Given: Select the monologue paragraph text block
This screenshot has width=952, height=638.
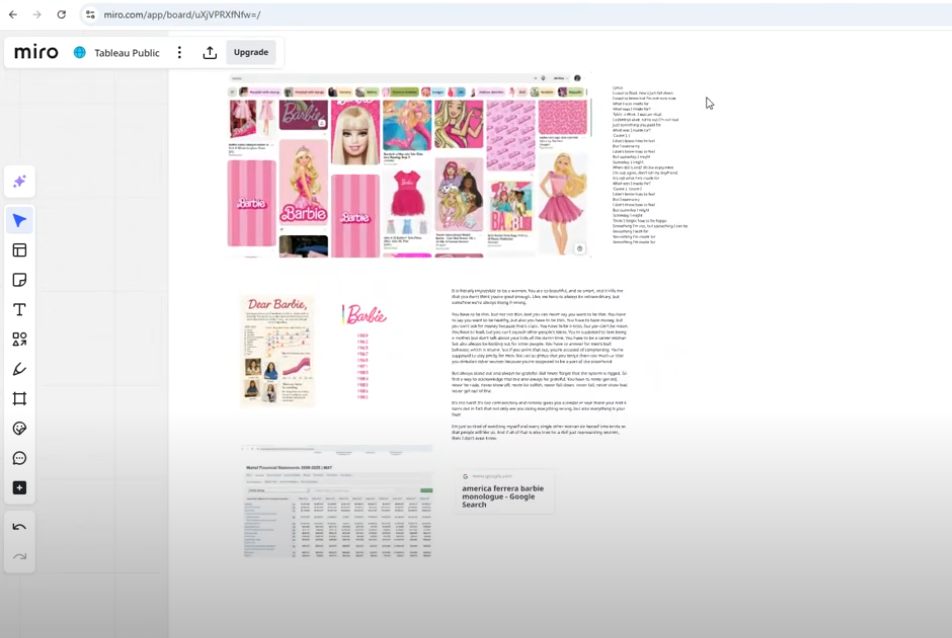Looking at the screenshot, I should 539,364.
